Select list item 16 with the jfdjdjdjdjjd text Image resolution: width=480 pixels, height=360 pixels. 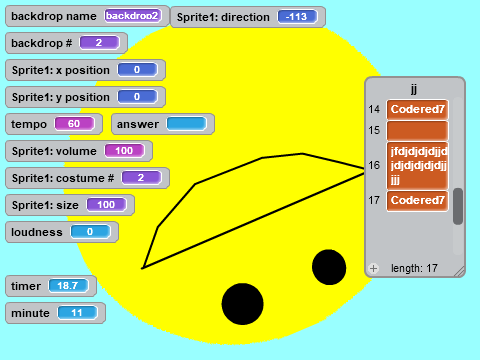417,166
